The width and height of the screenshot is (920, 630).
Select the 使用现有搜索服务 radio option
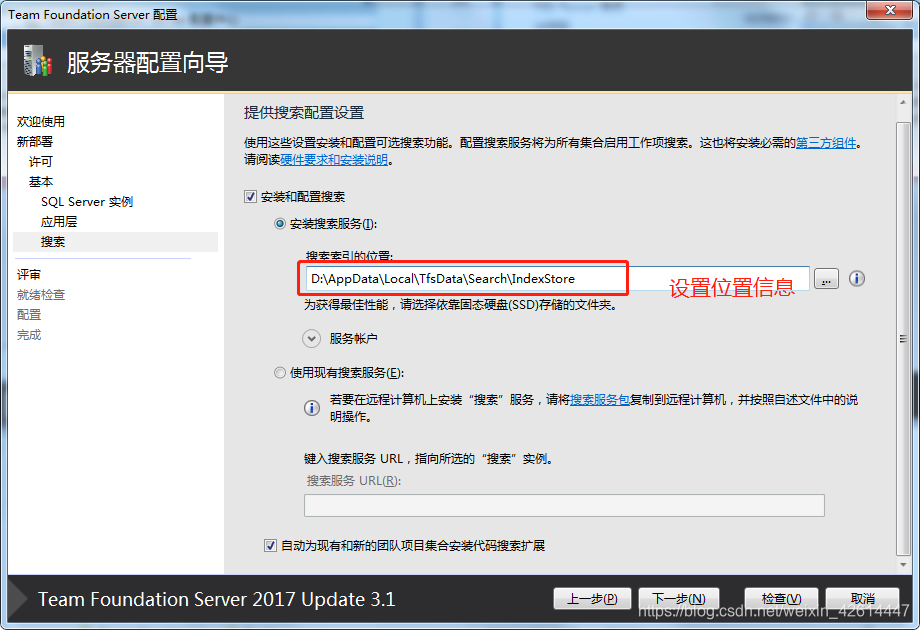click(280, 372)
